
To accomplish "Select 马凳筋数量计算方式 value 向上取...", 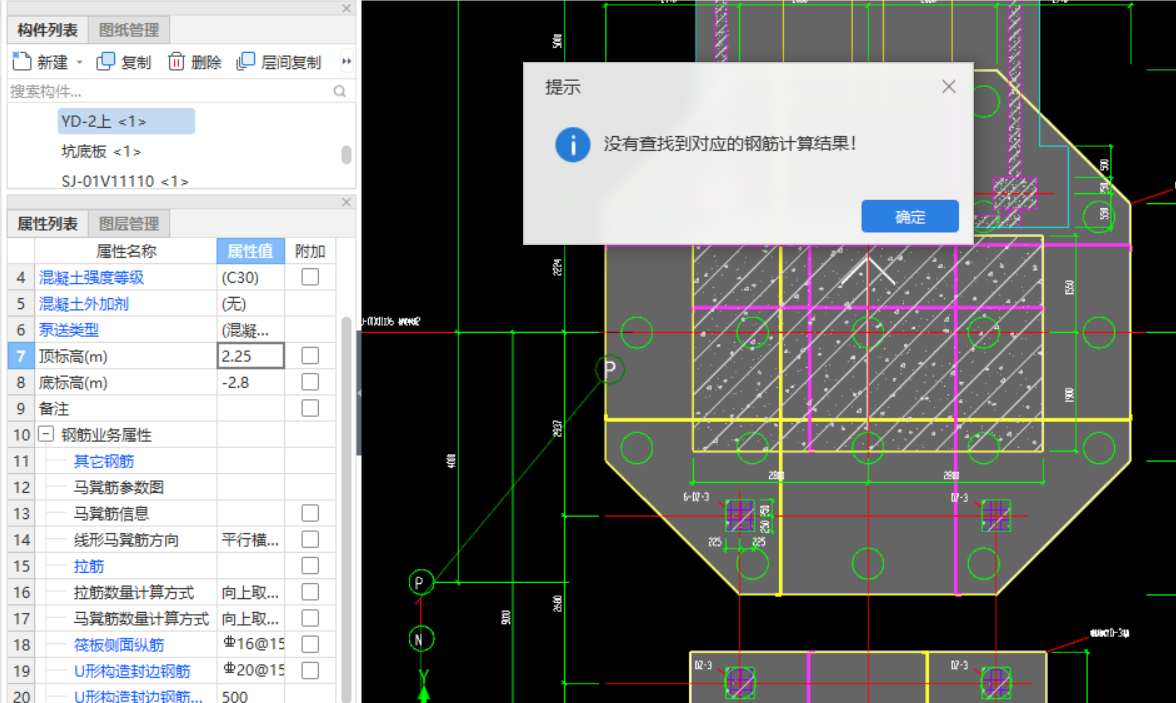I will (x=250, y=619).
